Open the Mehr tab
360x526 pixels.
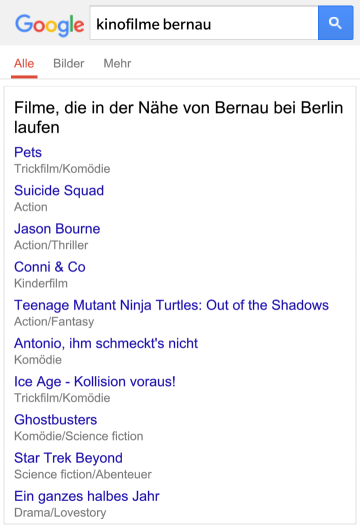tap(117, 63)
